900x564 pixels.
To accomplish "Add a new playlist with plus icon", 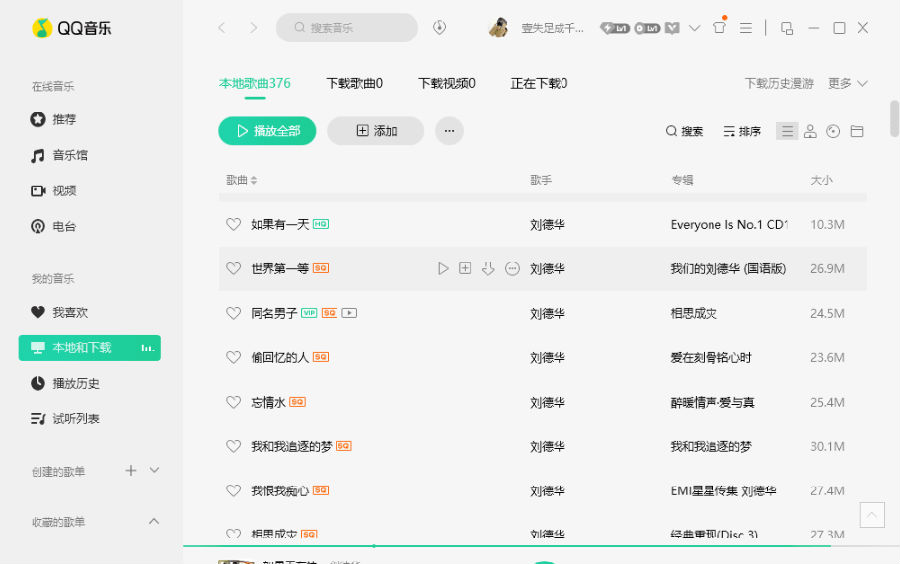I will [131, 470].
